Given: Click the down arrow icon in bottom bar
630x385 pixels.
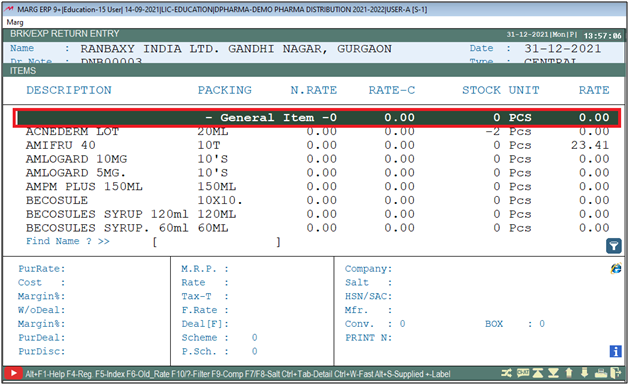Looking at the screenshot, I should click(584, 373).
